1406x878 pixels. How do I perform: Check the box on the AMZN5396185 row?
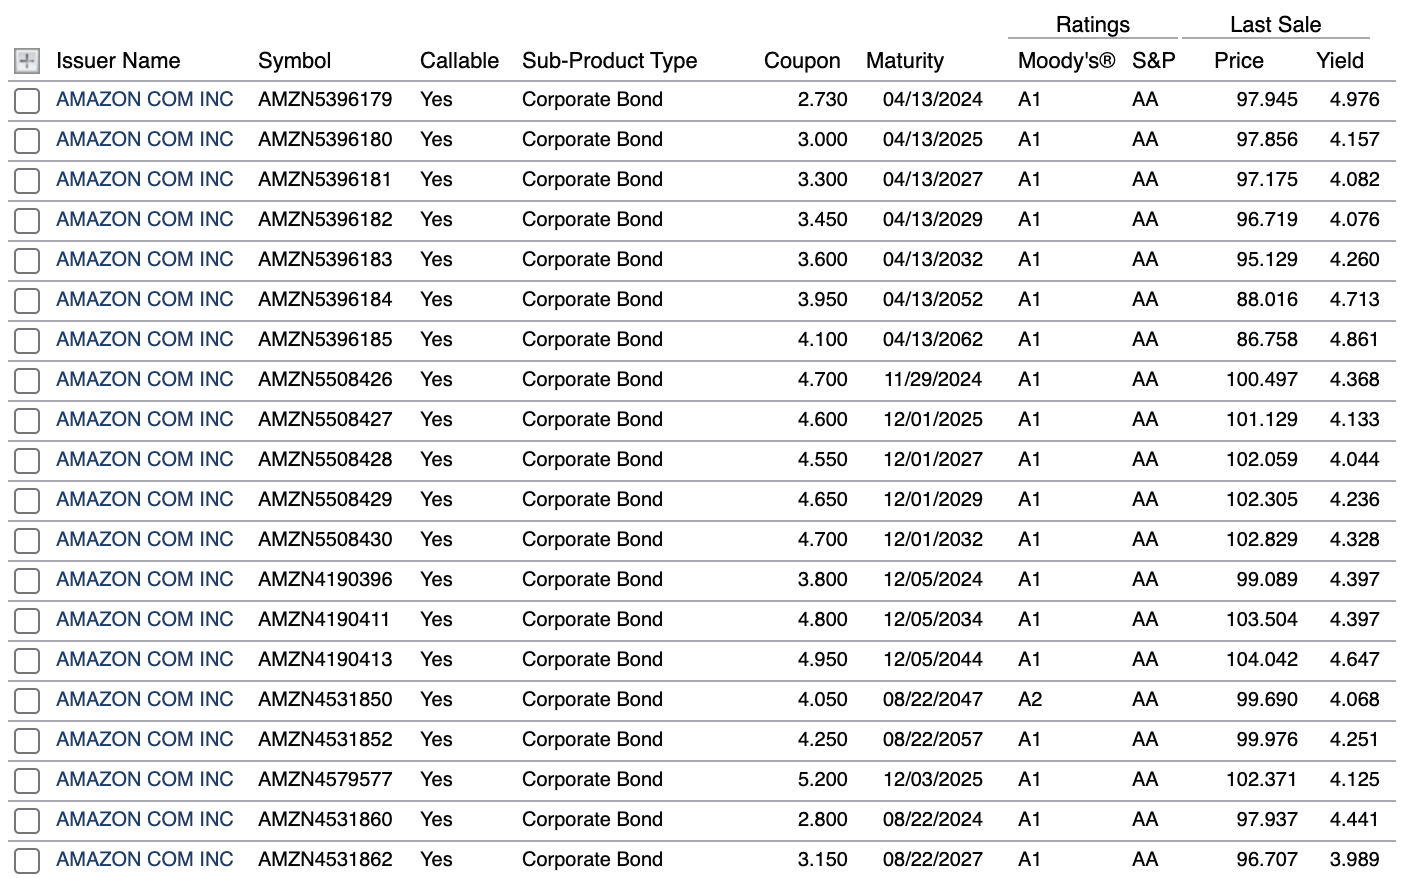tap(26, 339)
